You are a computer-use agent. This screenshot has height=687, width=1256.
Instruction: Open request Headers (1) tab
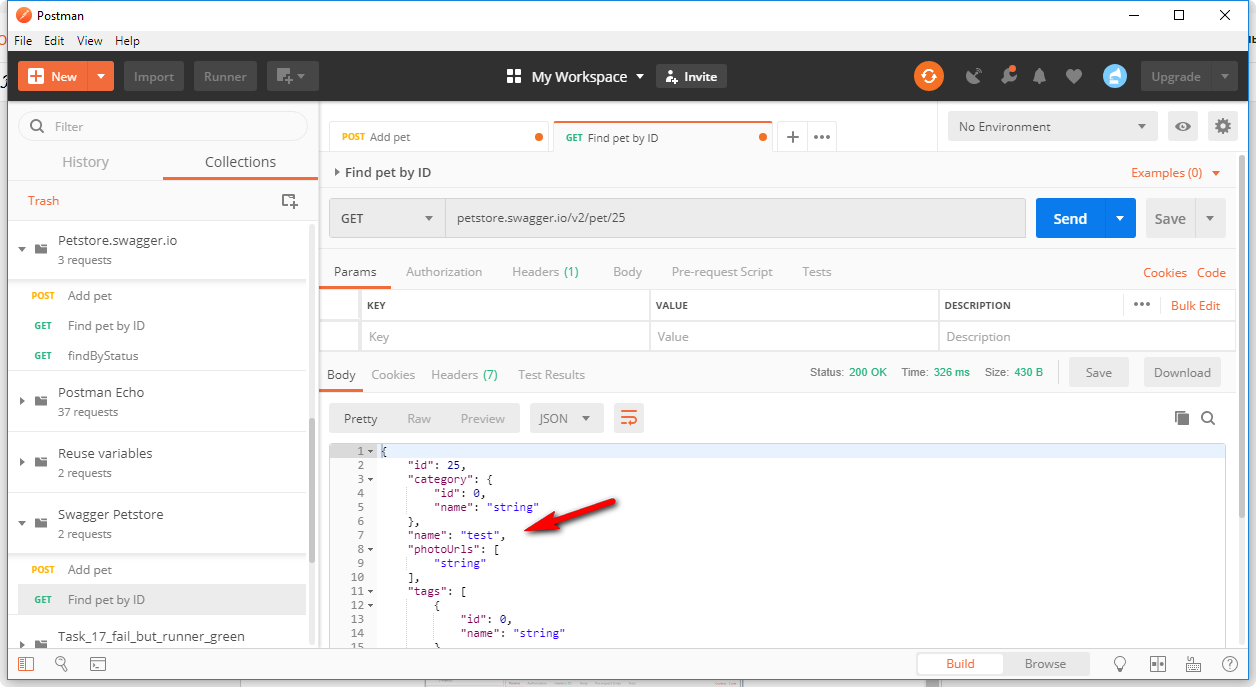pyautogui.click(x=545, y=272)
